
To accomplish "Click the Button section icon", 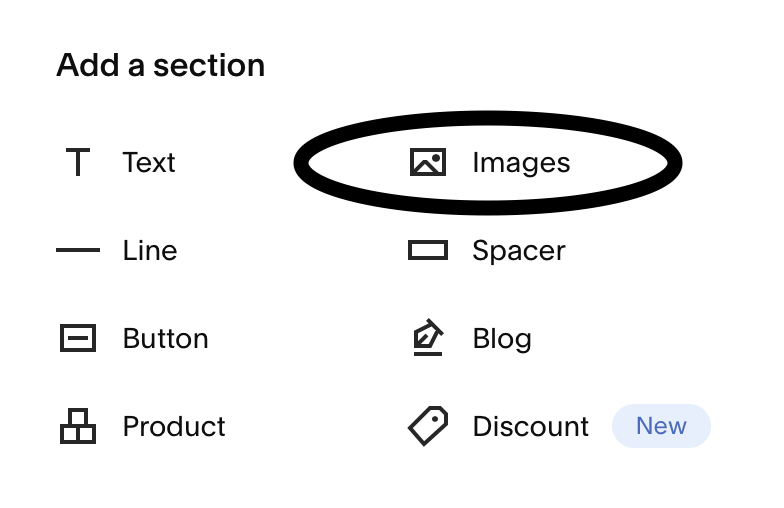I will [78, 338].
